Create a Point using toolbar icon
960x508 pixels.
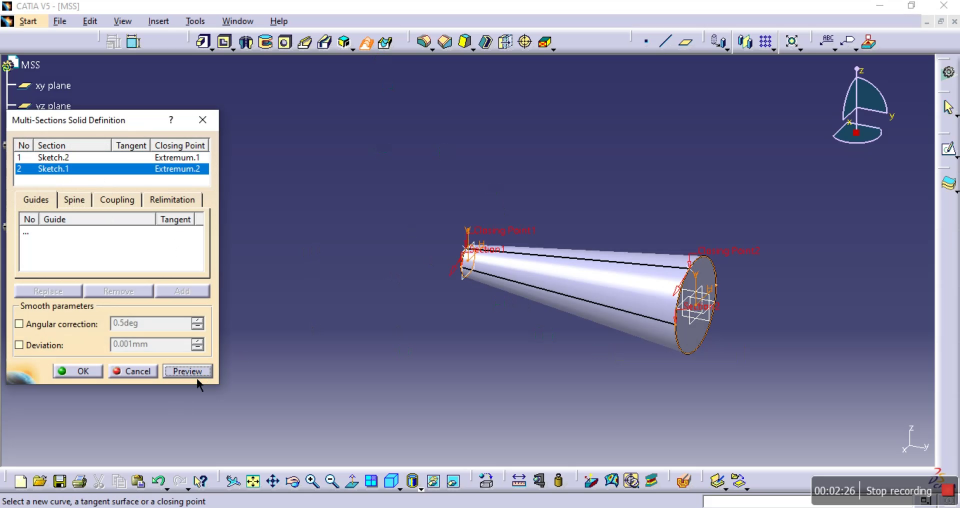coord(646,42)
